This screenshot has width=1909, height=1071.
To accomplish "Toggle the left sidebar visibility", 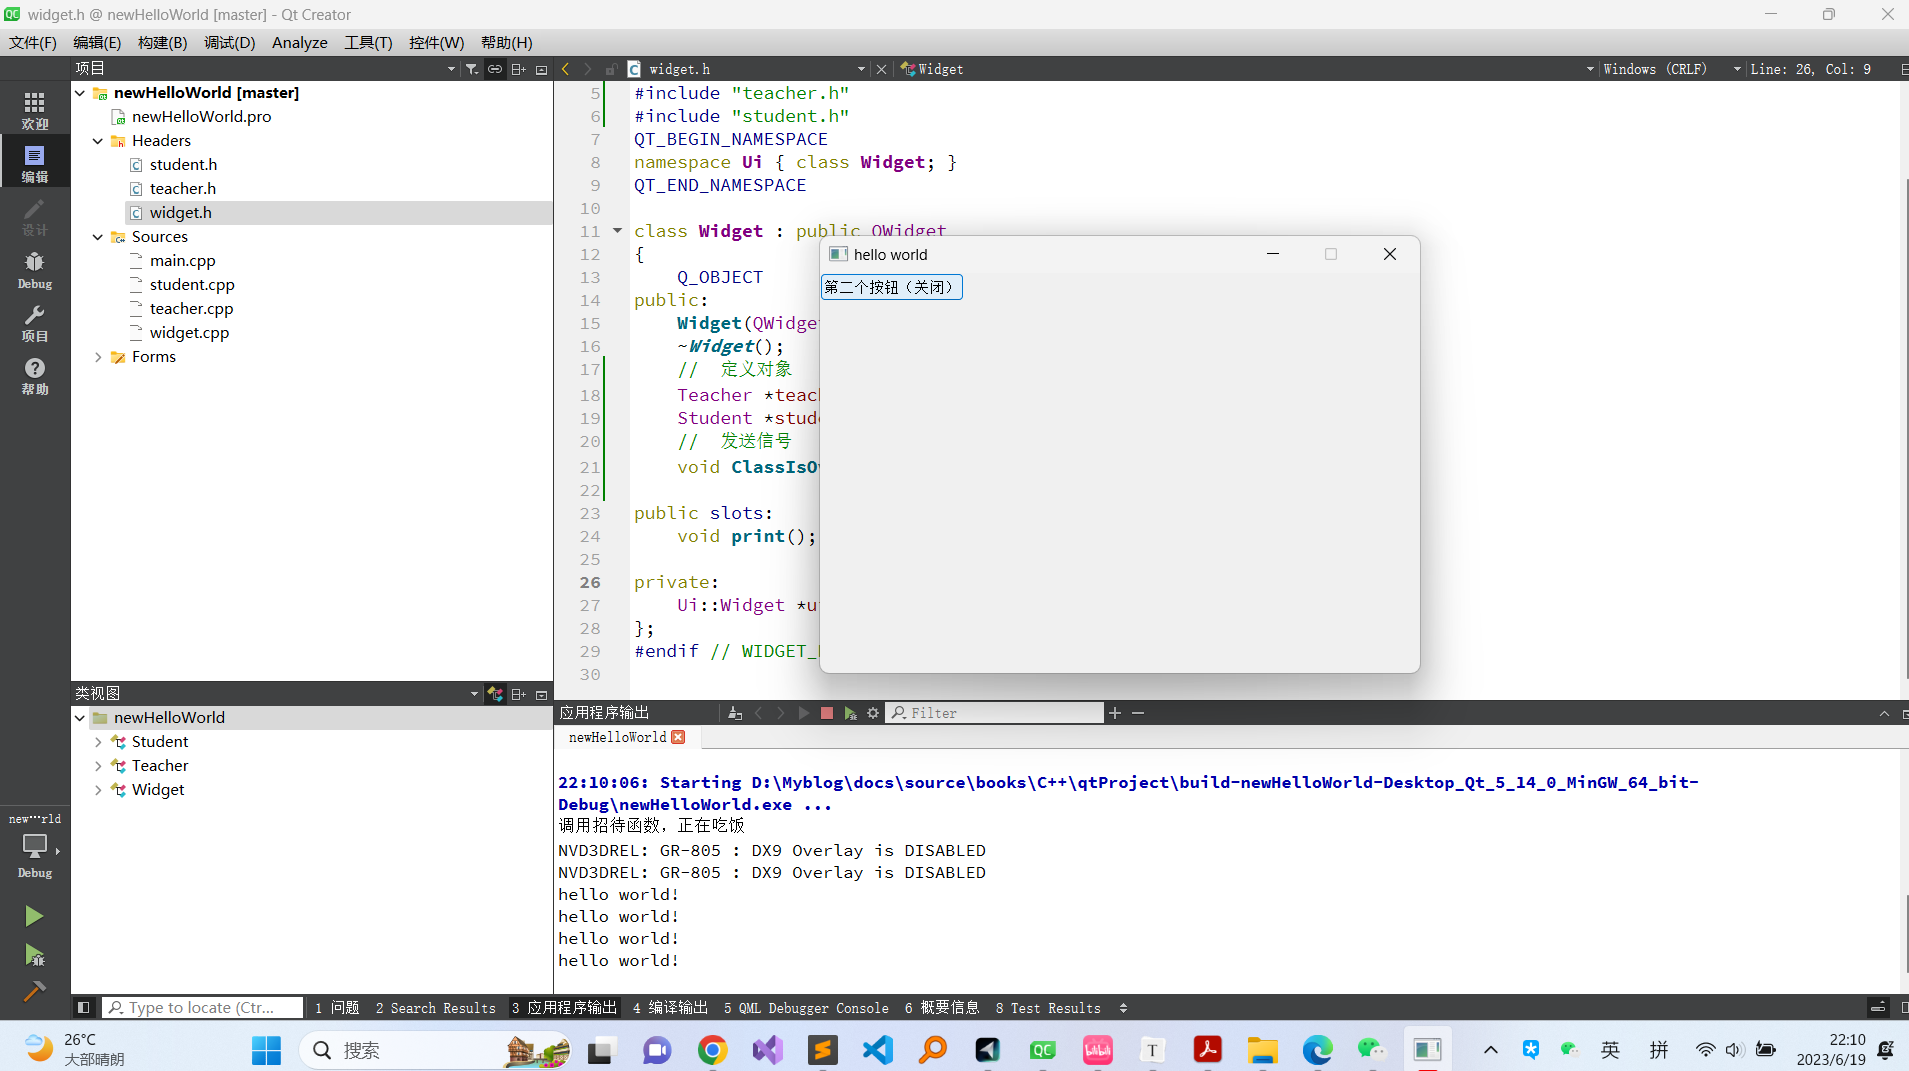I will [x=84, y=1007].
